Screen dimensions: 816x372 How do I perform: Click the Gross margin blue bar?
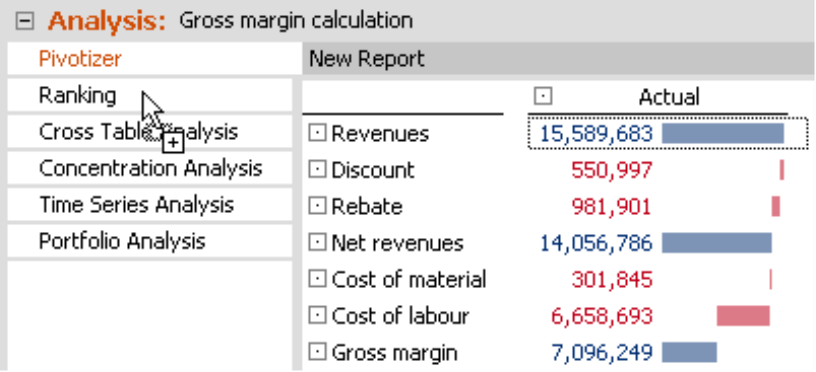(x=689, y=352)
